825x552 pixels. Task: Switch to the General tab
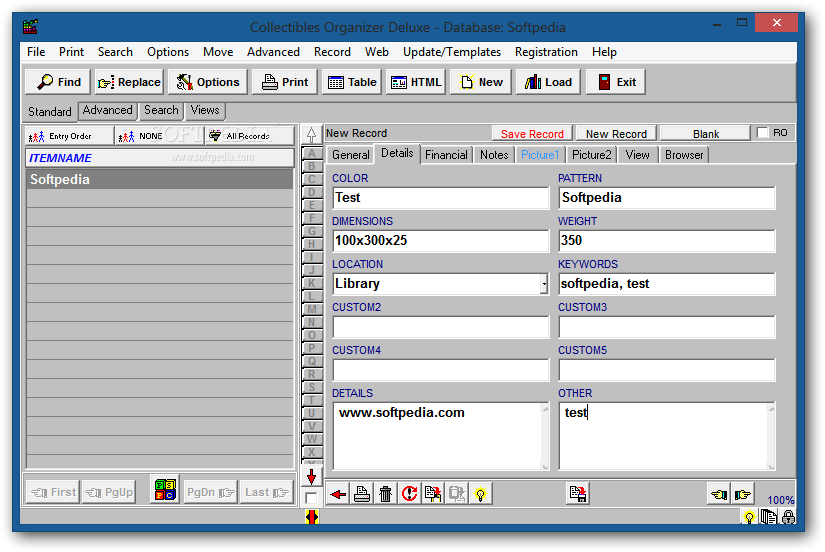pos(350,155)
